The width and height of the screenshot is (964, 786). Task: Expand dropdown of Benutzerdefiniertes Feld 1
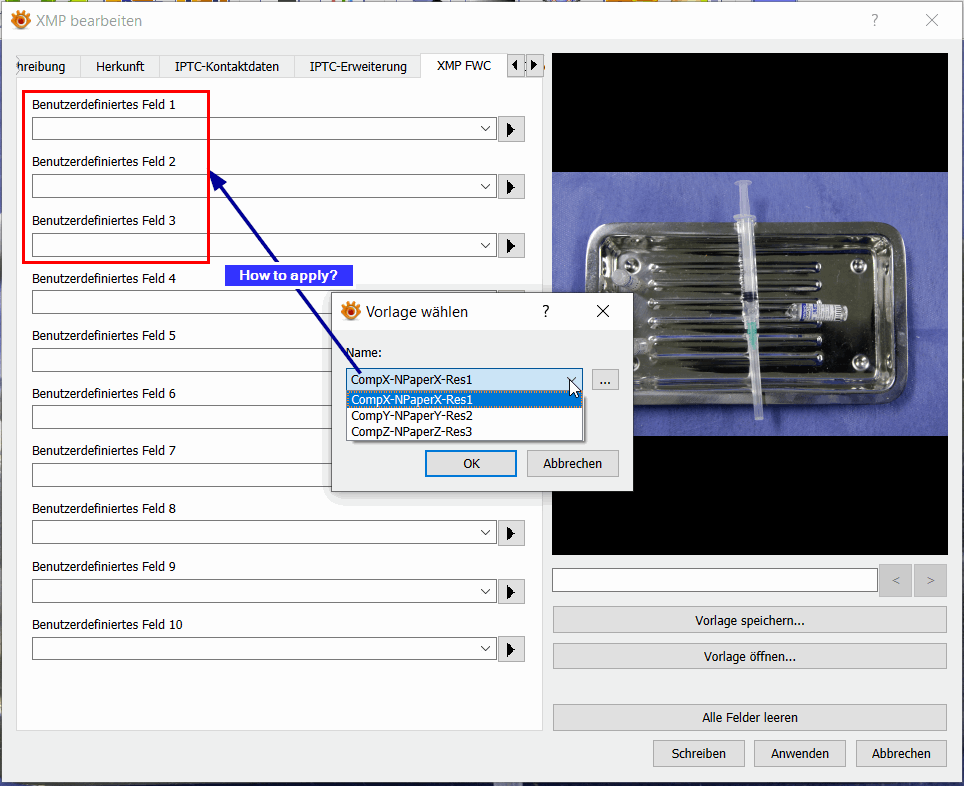coord(485,129)
